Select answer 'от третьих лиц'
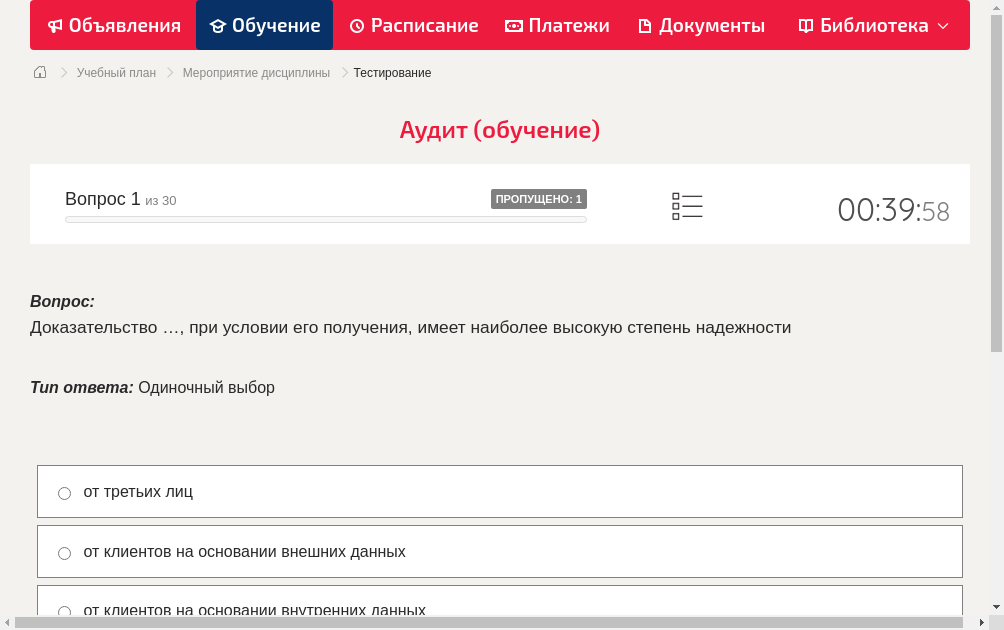 tap(64, 493)
